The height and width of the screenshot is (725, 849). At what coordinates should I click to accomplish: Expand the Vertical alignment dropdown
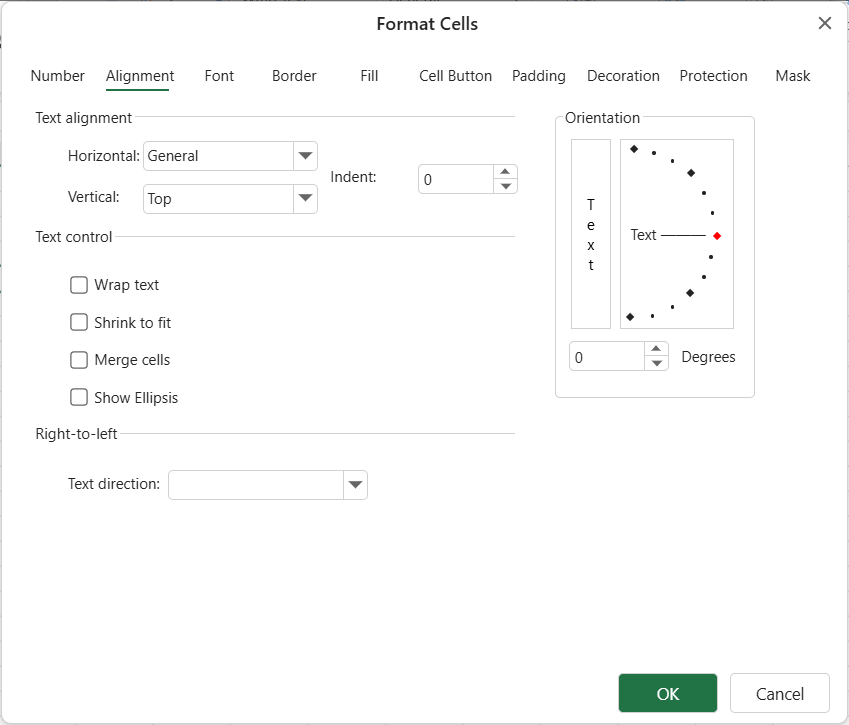coord(305,199)
